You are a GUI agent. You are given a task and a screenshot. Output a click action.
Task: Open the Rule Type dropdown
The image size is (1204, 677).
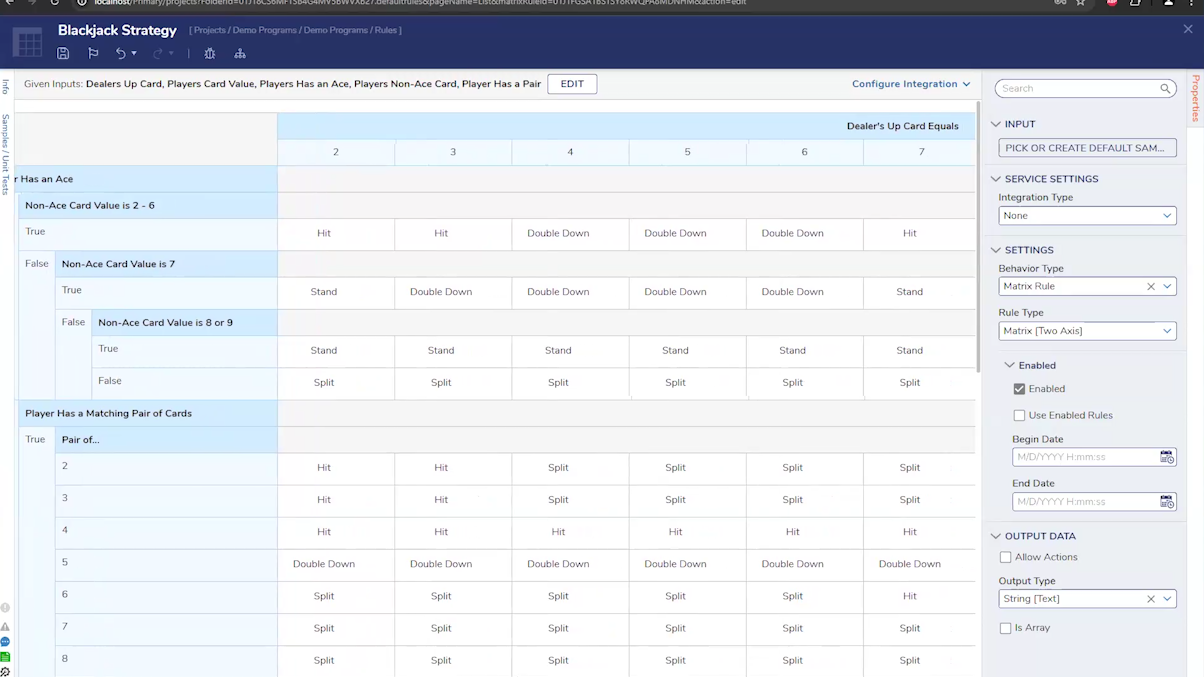pyautogui.click(x=1086, y=331)
